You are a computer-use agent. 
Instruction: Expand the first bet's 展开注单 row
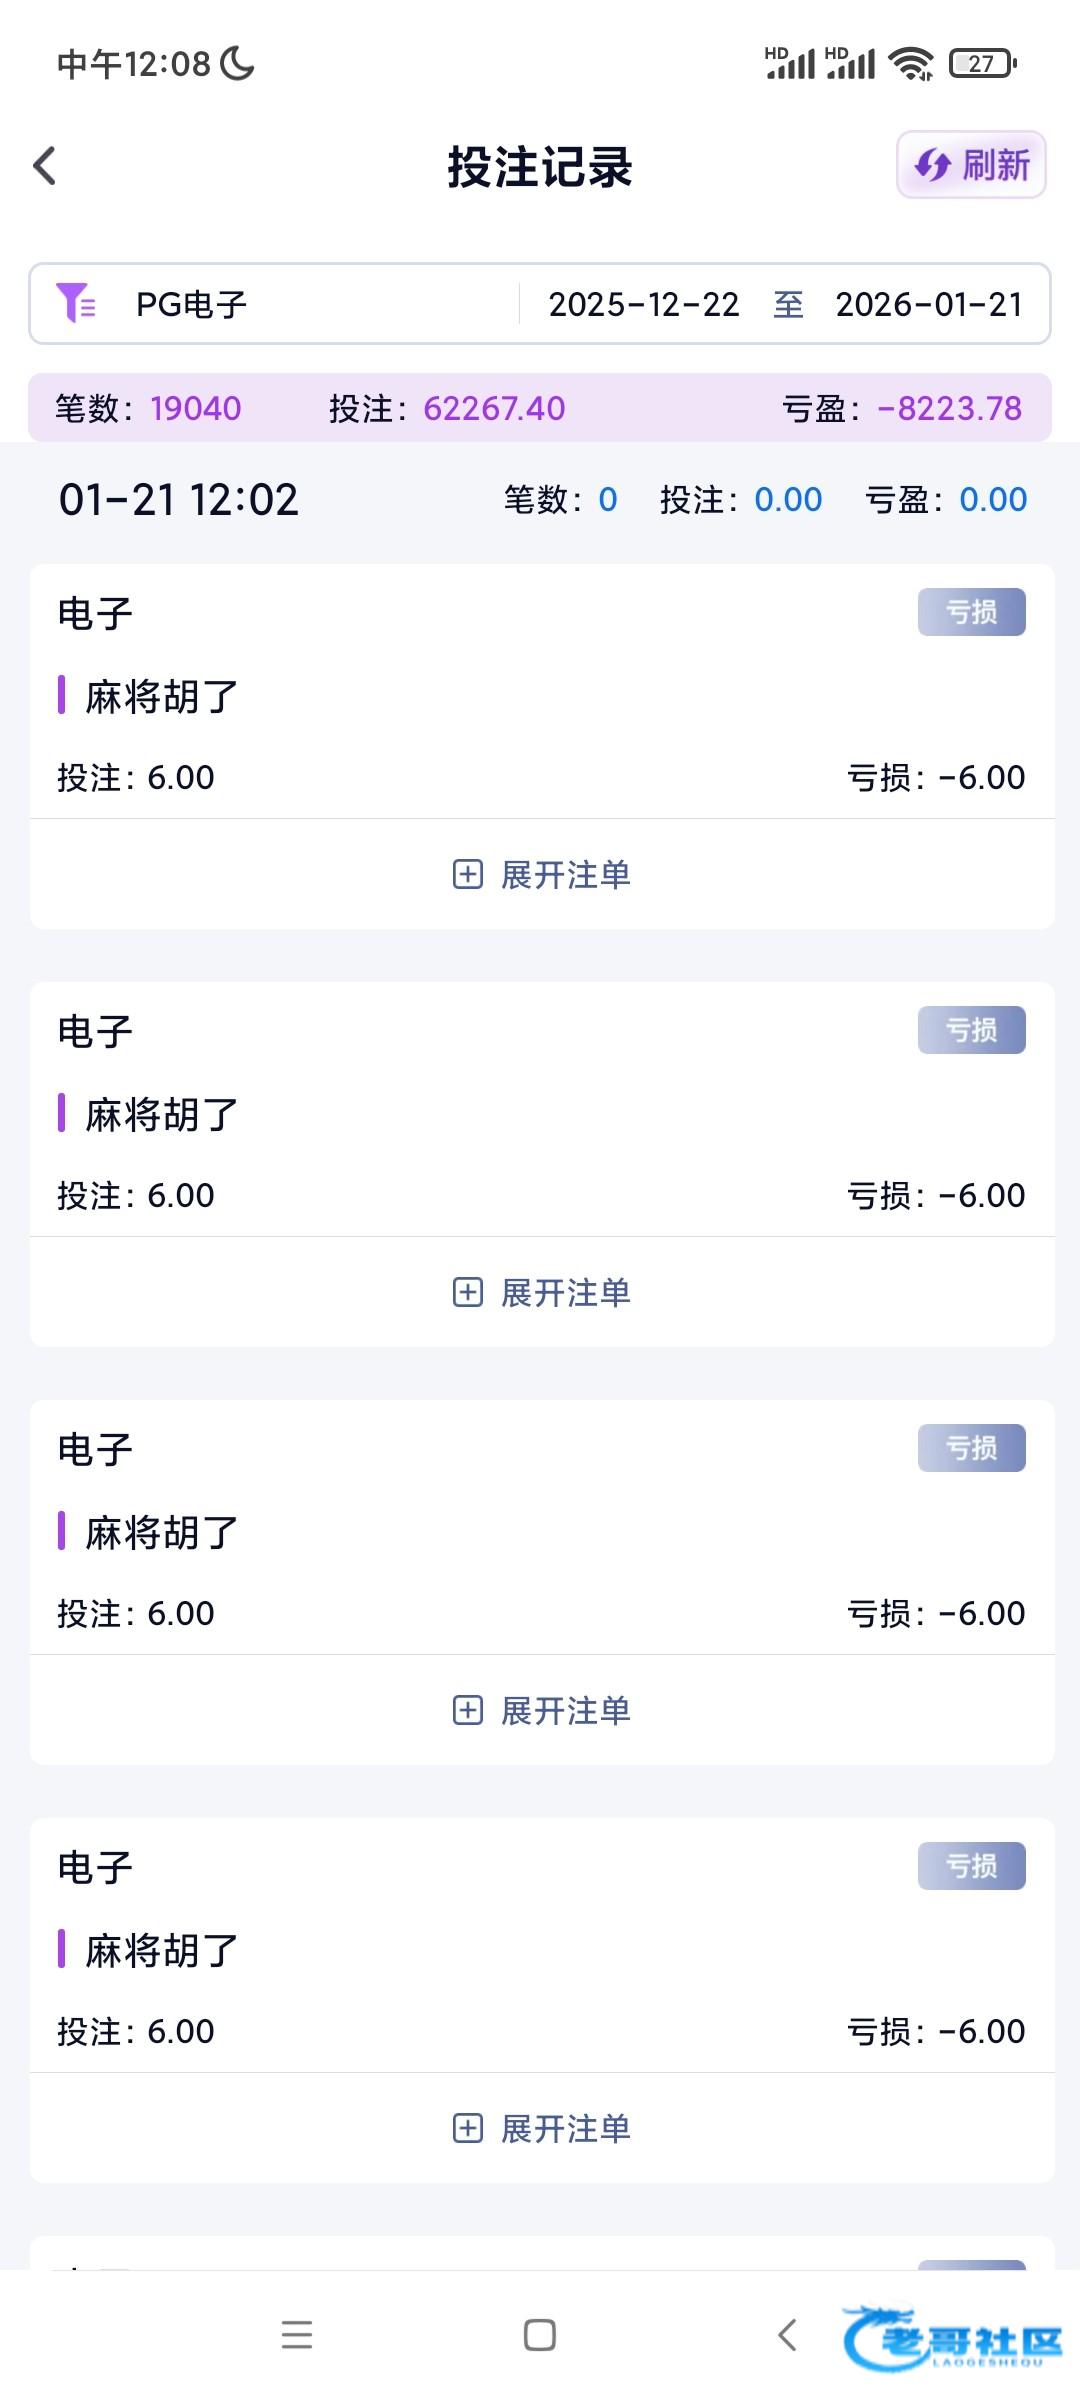(542, 875)
